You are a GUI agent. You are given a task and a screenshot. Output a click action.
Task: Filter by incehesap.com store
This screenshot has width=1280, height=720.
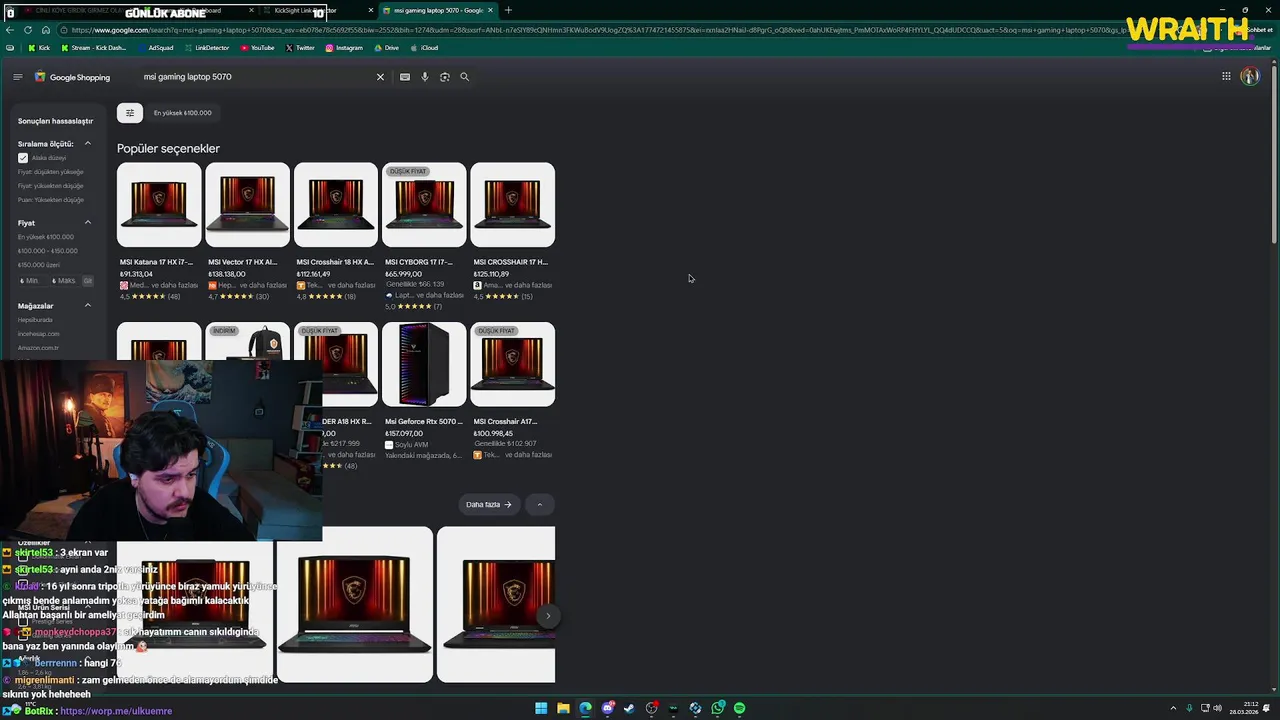point(39,334)
